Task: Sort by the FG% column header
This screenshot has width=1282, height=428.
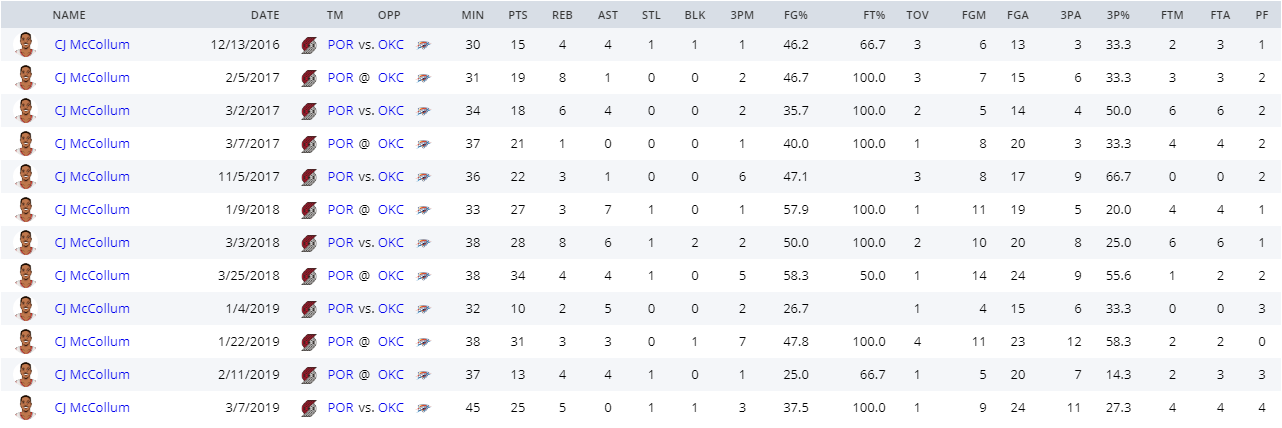Action: [x=794, y=16]
